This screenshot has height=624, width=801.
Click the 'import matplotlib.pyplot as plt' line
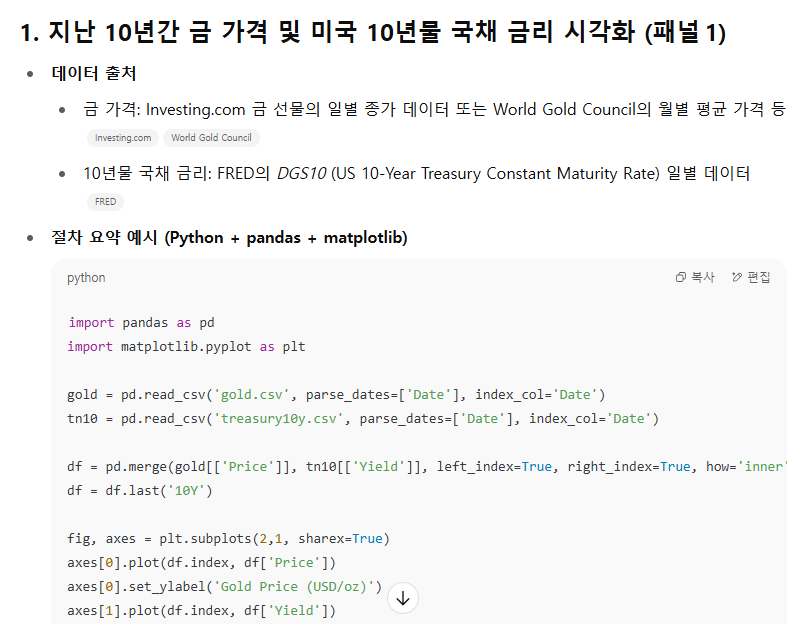[x=186, y=347]
